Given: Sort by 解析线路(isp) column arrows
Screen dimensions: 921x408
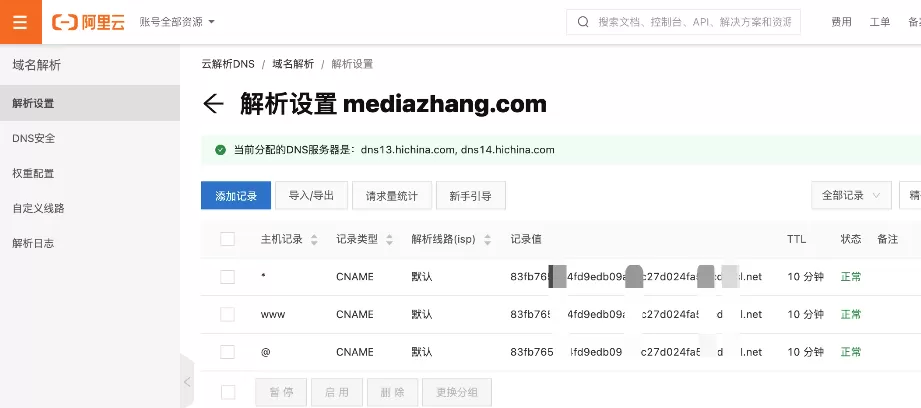Looking at the screenshot, I should tap(488, 240).
